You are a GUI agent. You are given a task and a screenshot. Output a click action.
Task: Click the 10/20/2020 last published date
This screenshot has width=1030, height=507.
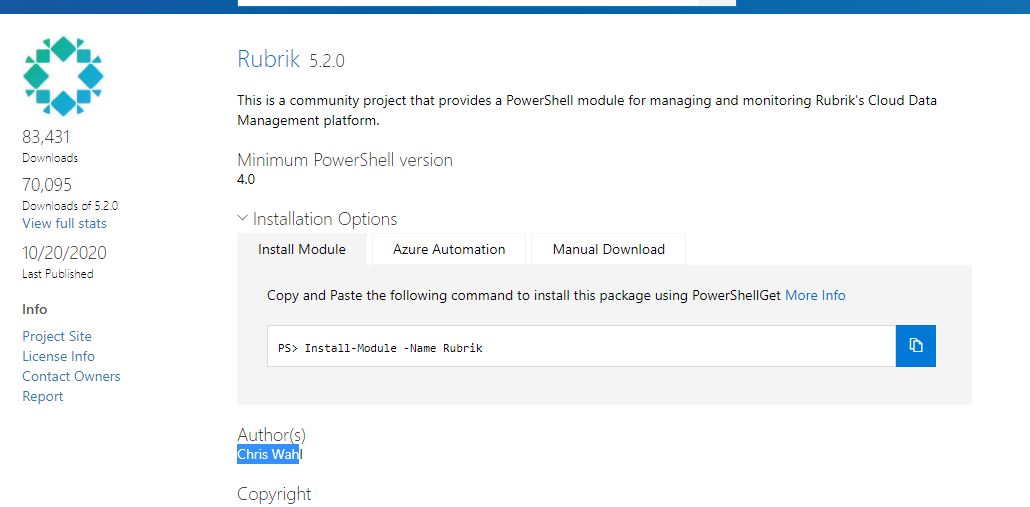[x=64, y=253]
